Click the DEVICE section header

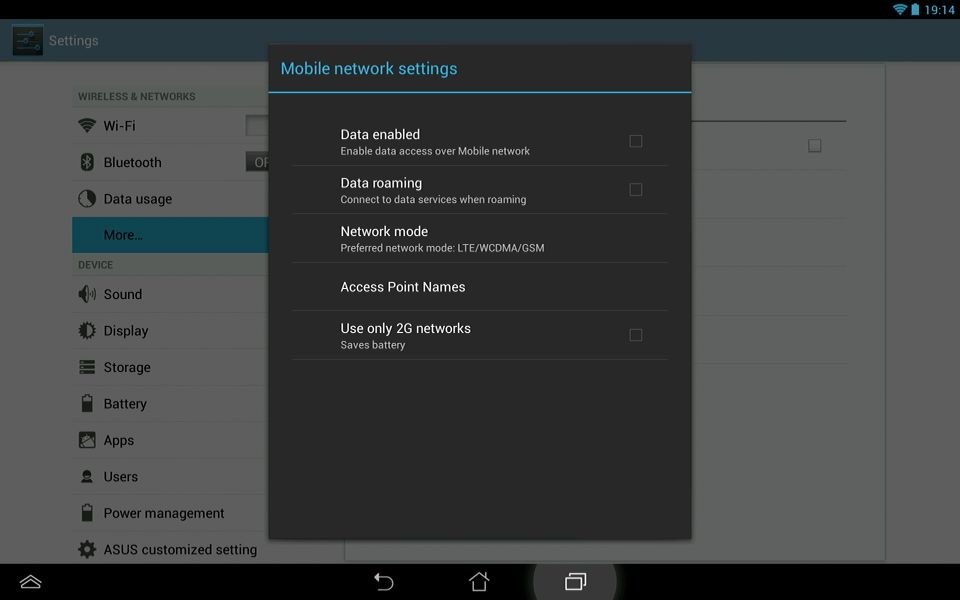click(x=96, y=265)
